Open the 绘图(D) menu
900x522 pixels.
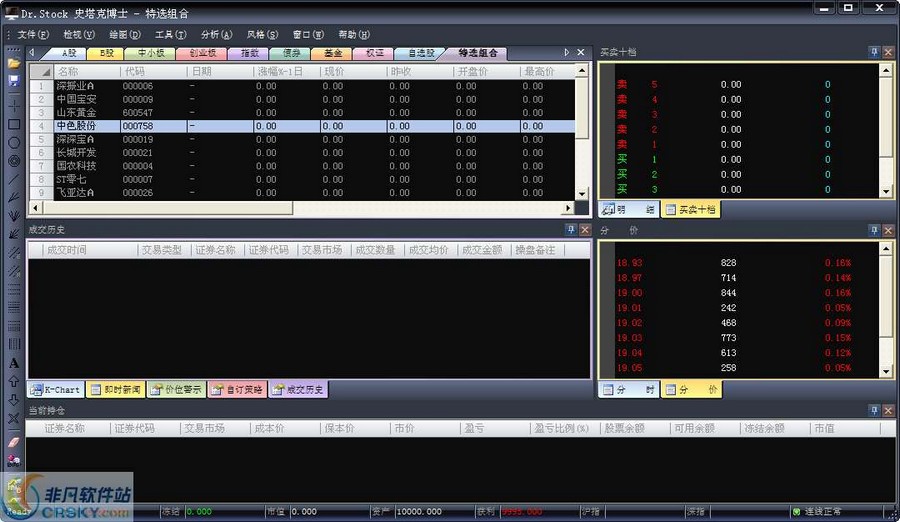click(x=125, y=34)
